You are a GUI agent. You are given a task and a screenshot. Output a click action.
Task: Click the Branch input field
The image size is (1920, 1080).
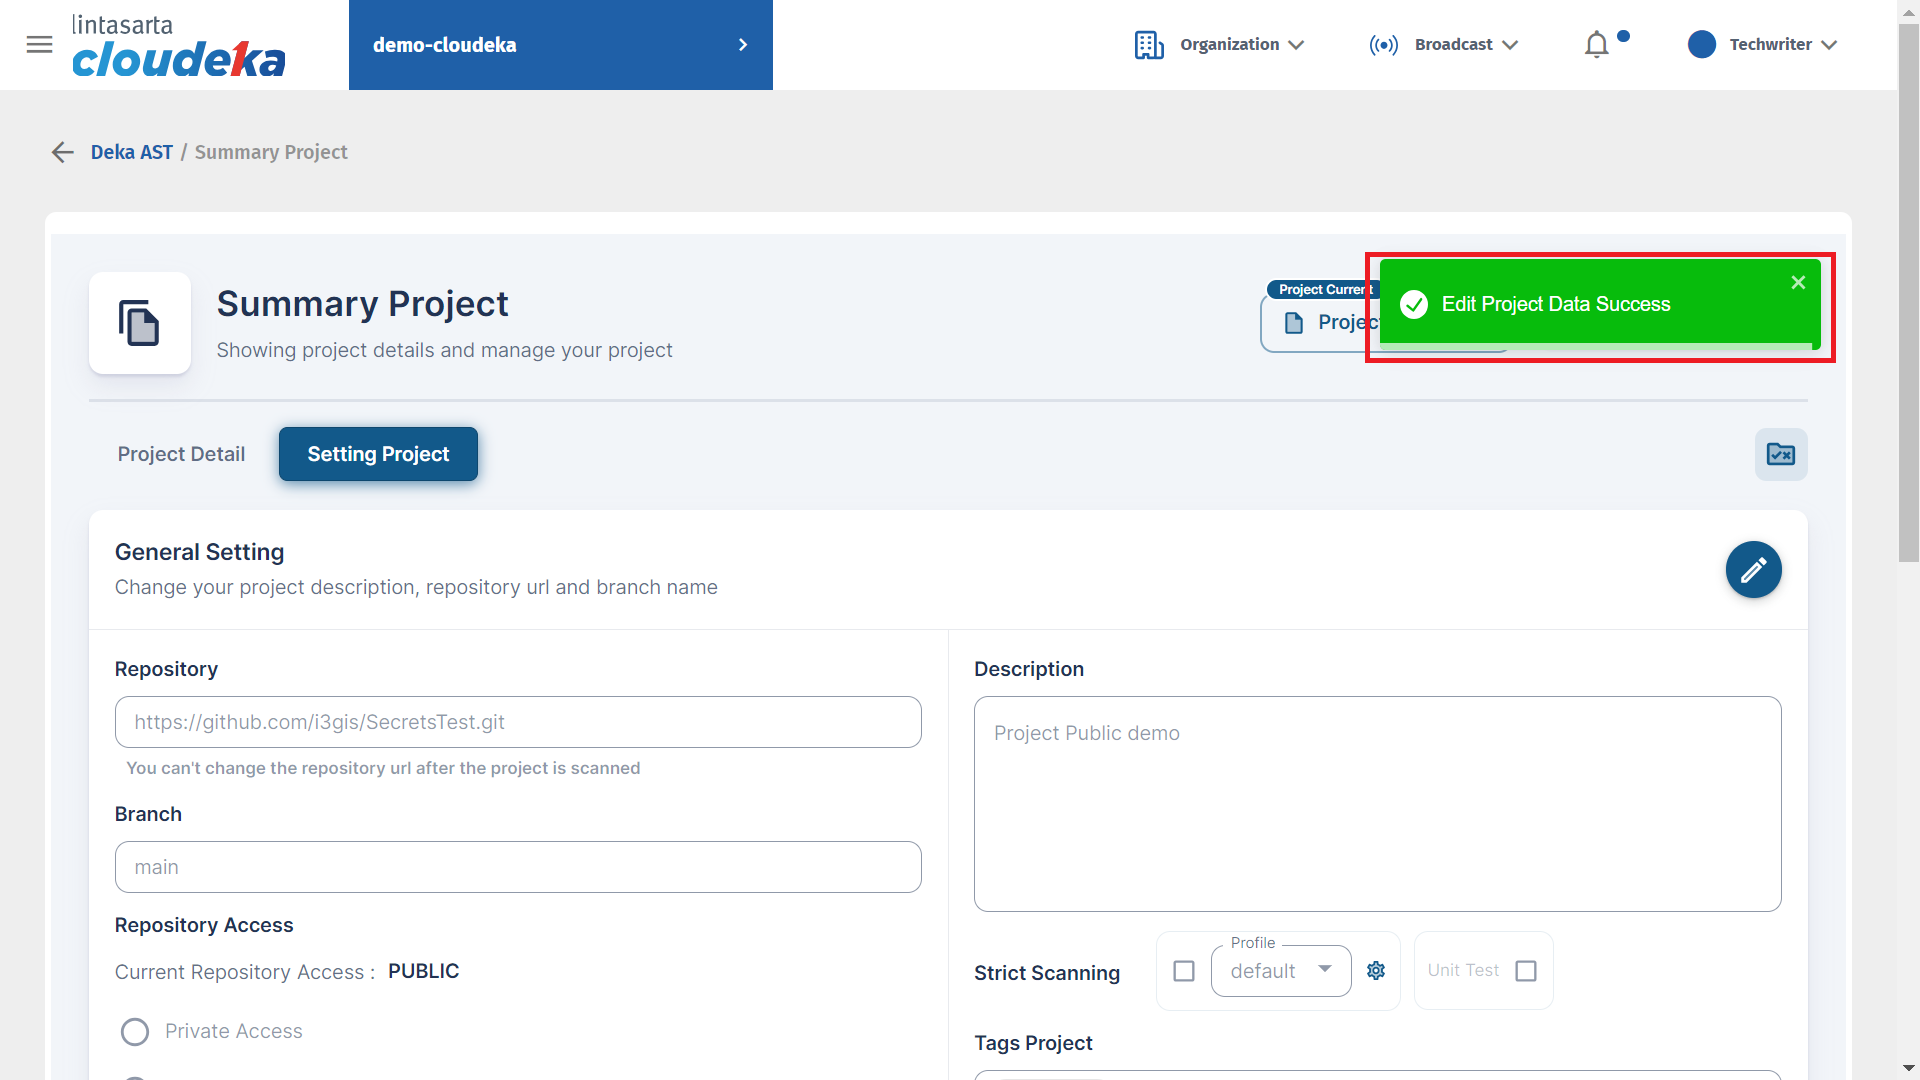[x=518, y=867]
